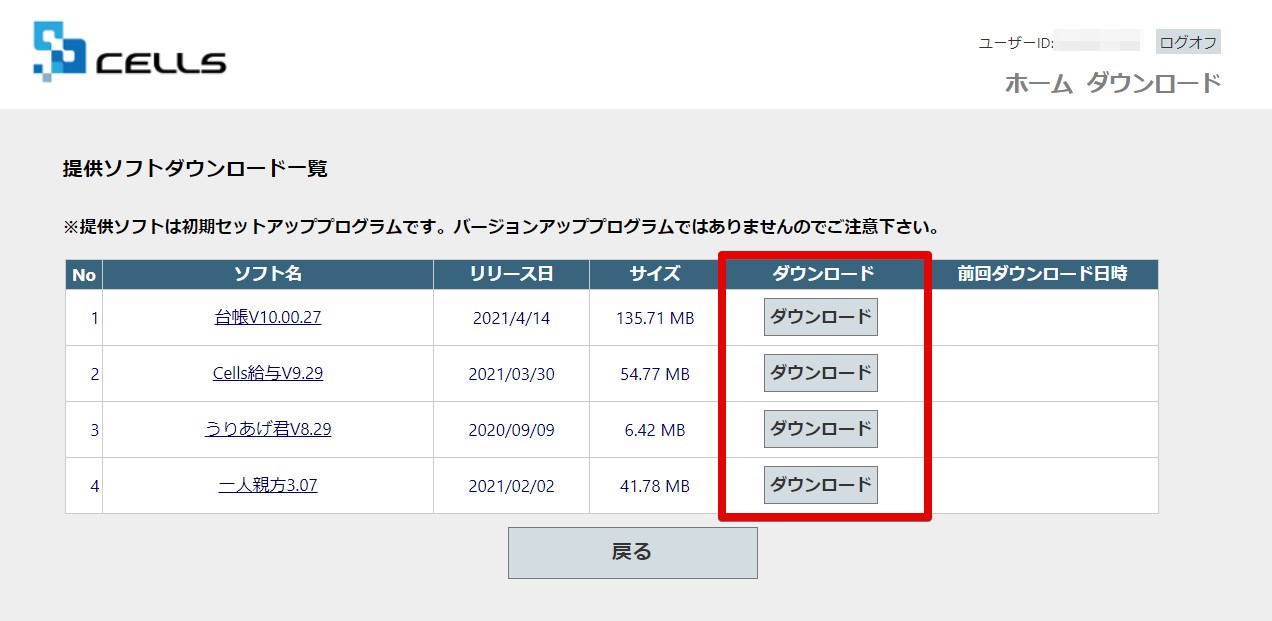Click the リリース日 column header
1272x621 pixels.
511,274
